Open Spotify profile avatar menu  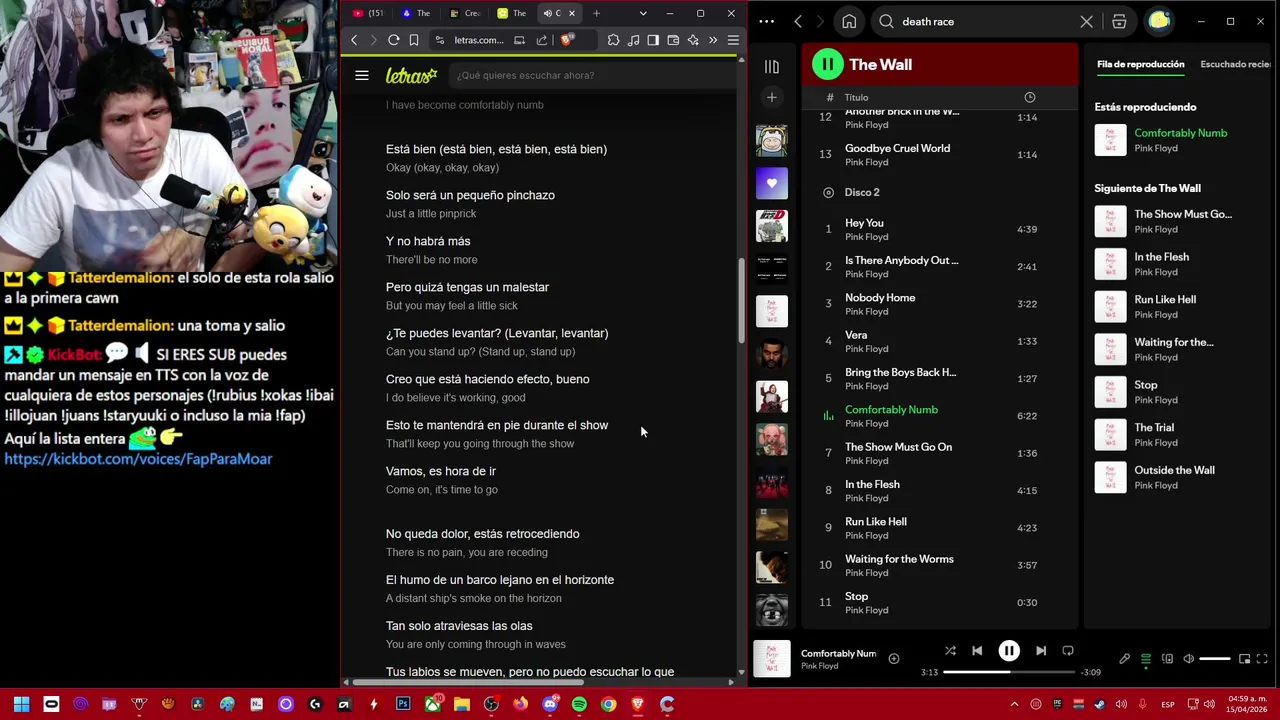[1159, 21]
